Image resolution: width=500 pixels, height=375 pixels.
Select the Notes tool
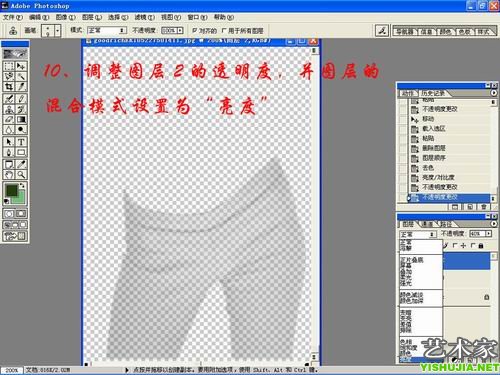coord(9,164)
